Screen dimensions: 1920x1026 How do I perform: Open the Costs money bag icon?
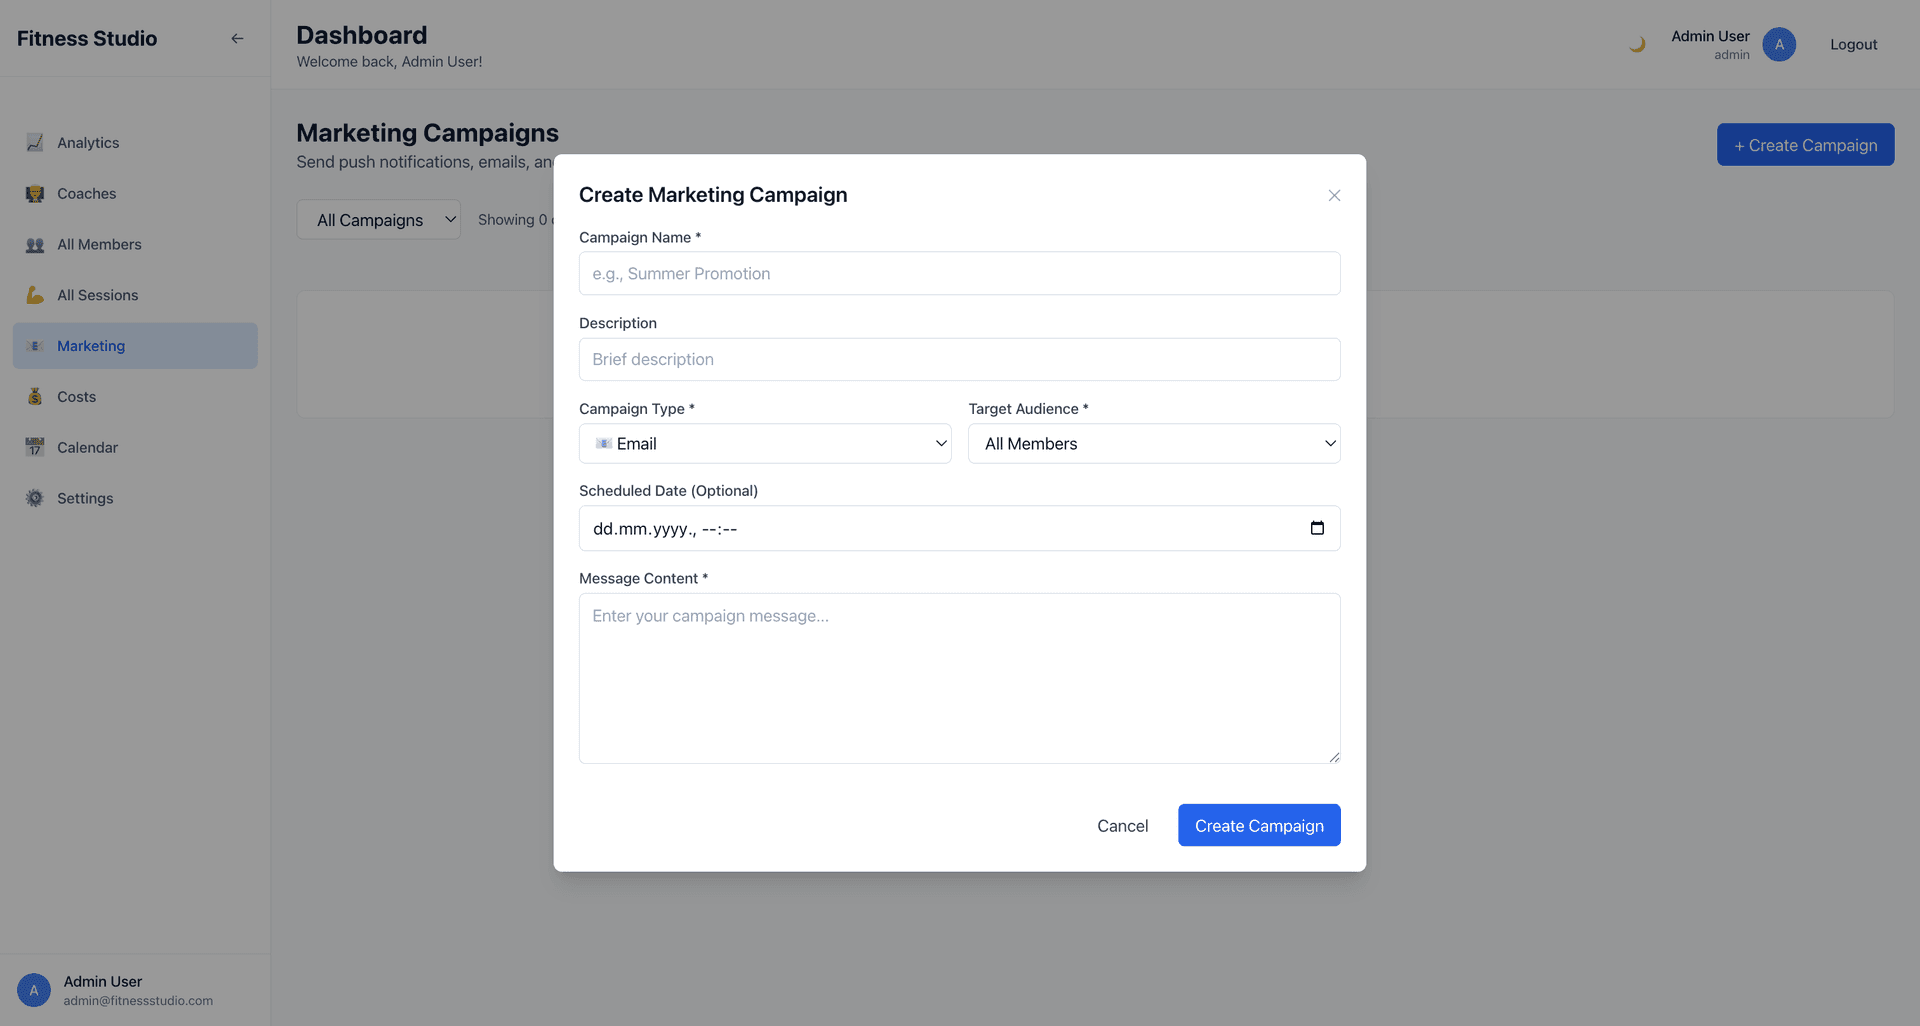click(35, 396)
